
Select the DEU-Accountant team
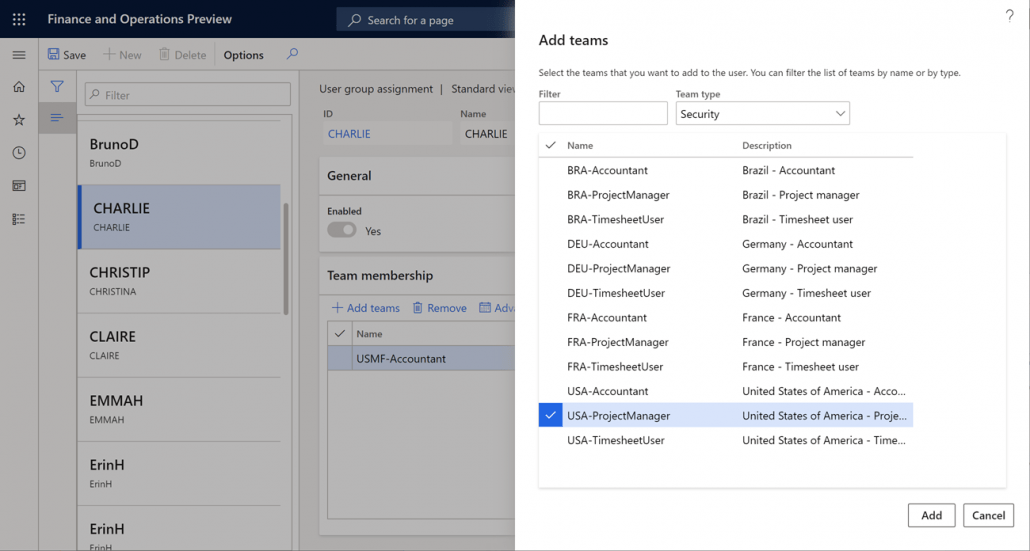(x=726, y=244)
